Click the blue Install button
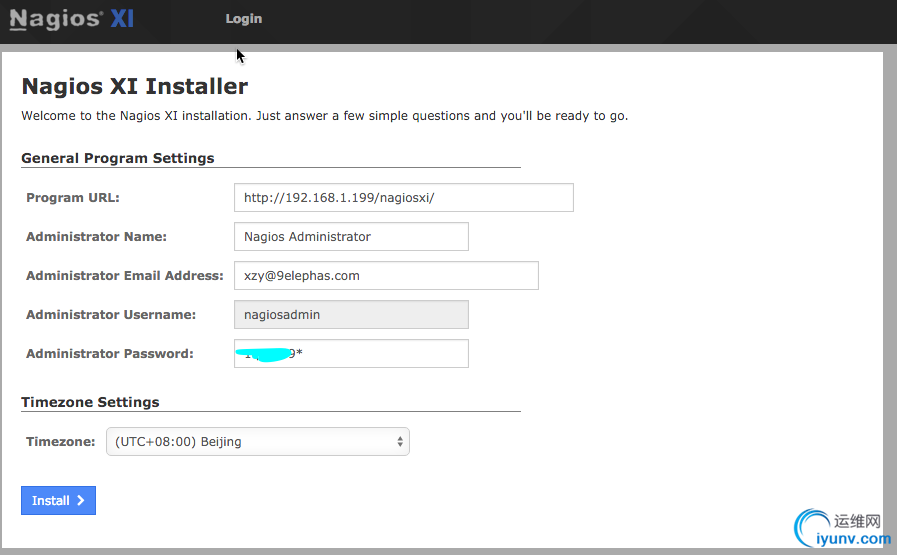897x555 pixels. 58,501
